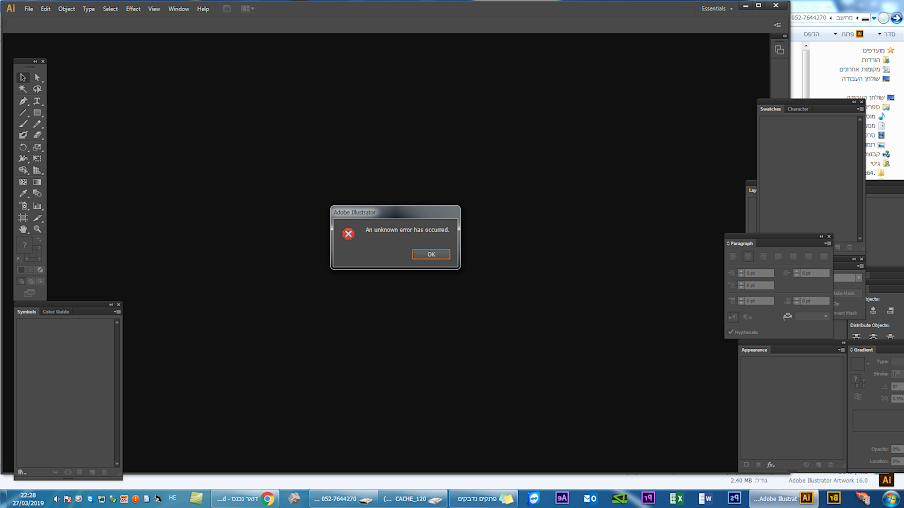
Task: Select the Hand tool
Action: pyautogui.click(x=23, y=229)
